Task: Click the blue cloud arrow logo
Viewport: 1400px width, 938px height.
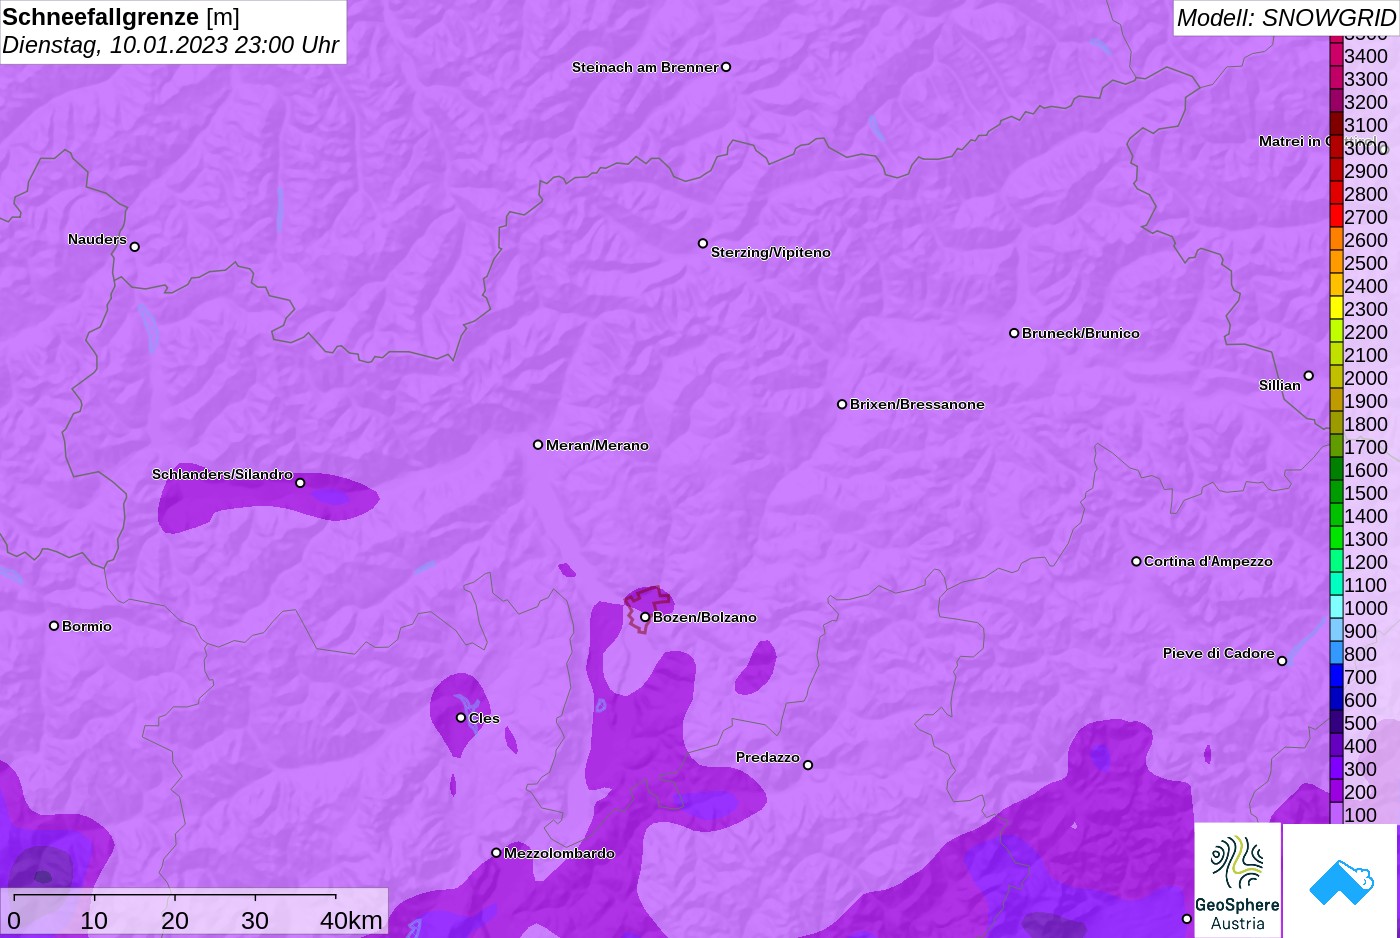Action: coord(1341,881)
